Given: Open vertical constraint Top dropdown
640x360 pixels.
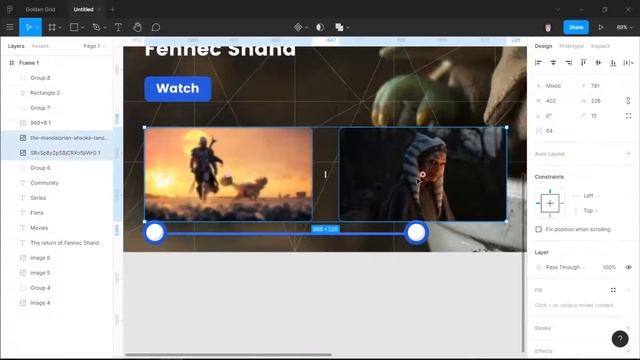Looking at the screenshot, I should point(591,211).
